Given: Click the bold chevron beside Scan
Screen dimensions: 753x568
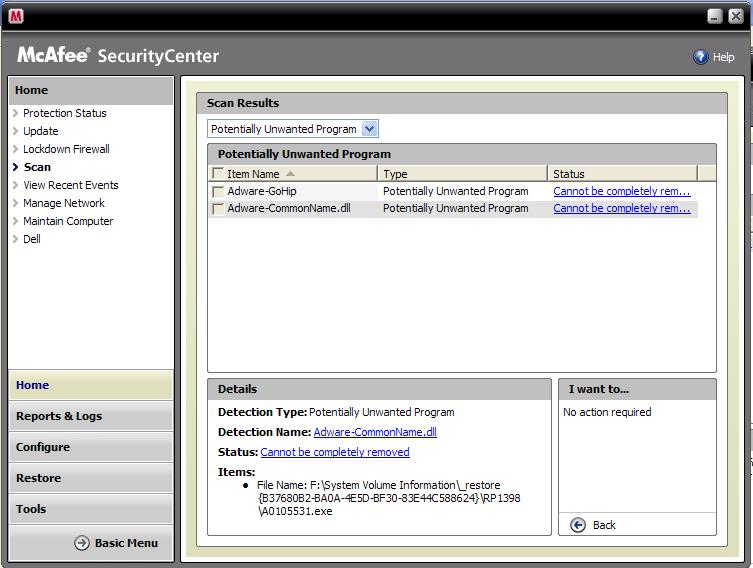Looking at the screenshot, I should click(15, 167).
